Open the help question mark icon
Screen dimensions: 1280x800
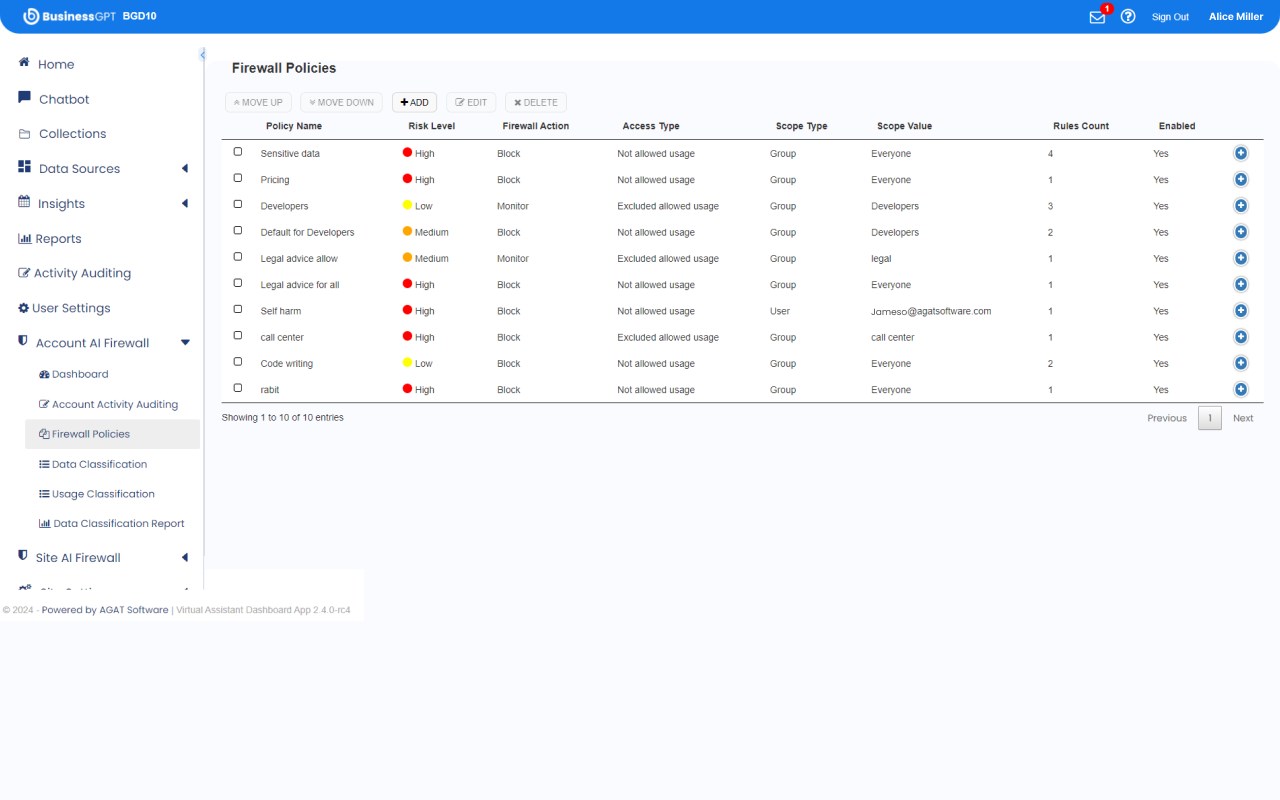[x=1128, y=17]
